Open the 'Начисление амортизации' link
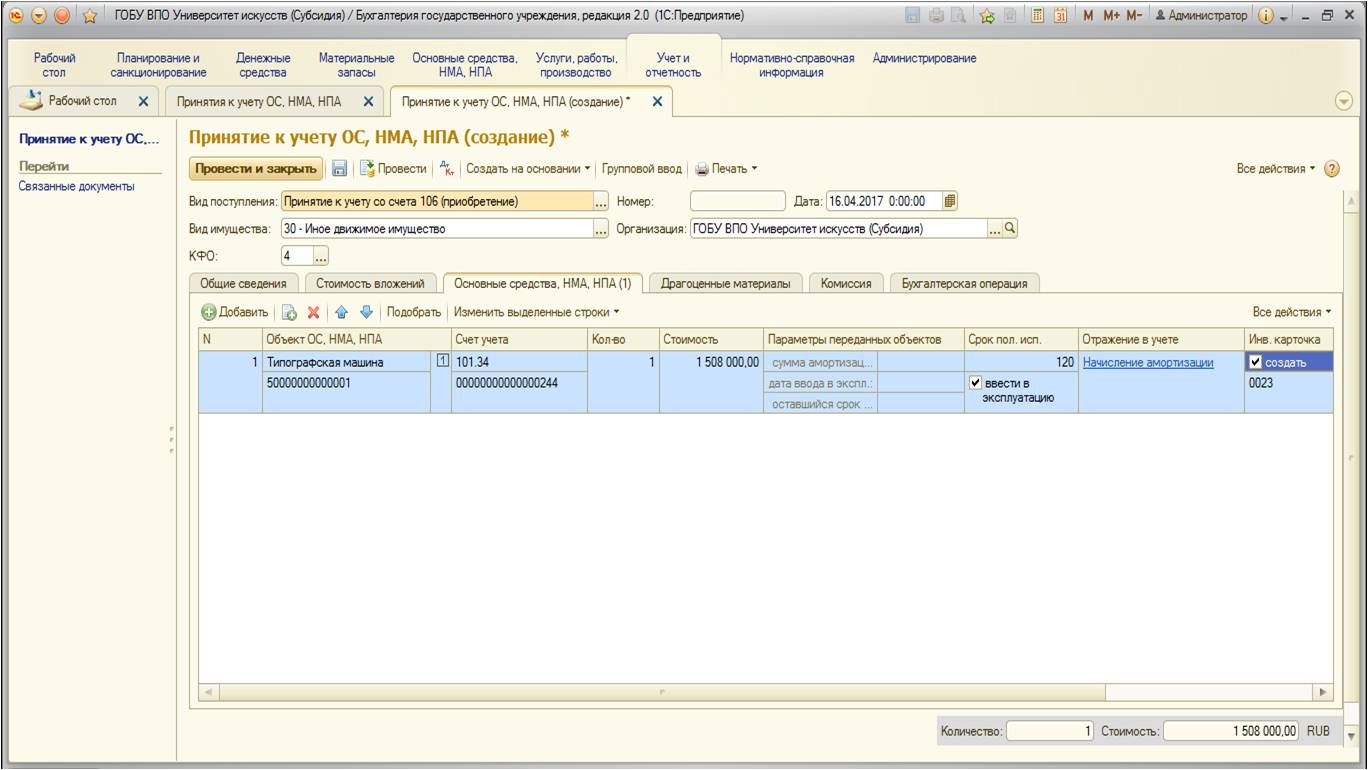Viewport: 1368px width, 770px height. click(x=1148, y=362)
